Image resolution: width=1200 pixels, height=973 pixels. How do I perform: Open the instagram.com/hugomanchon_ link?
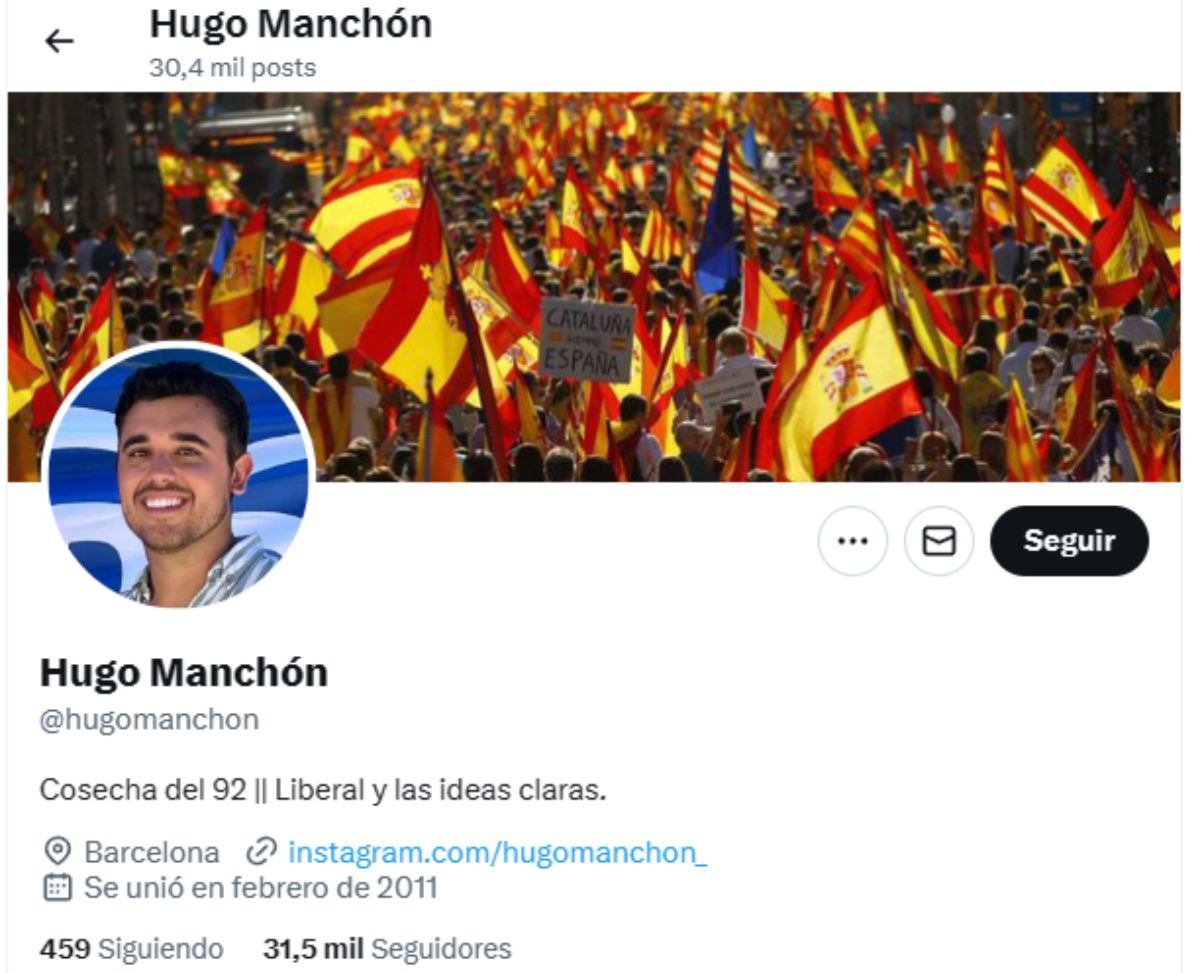(x=498, y=853)
